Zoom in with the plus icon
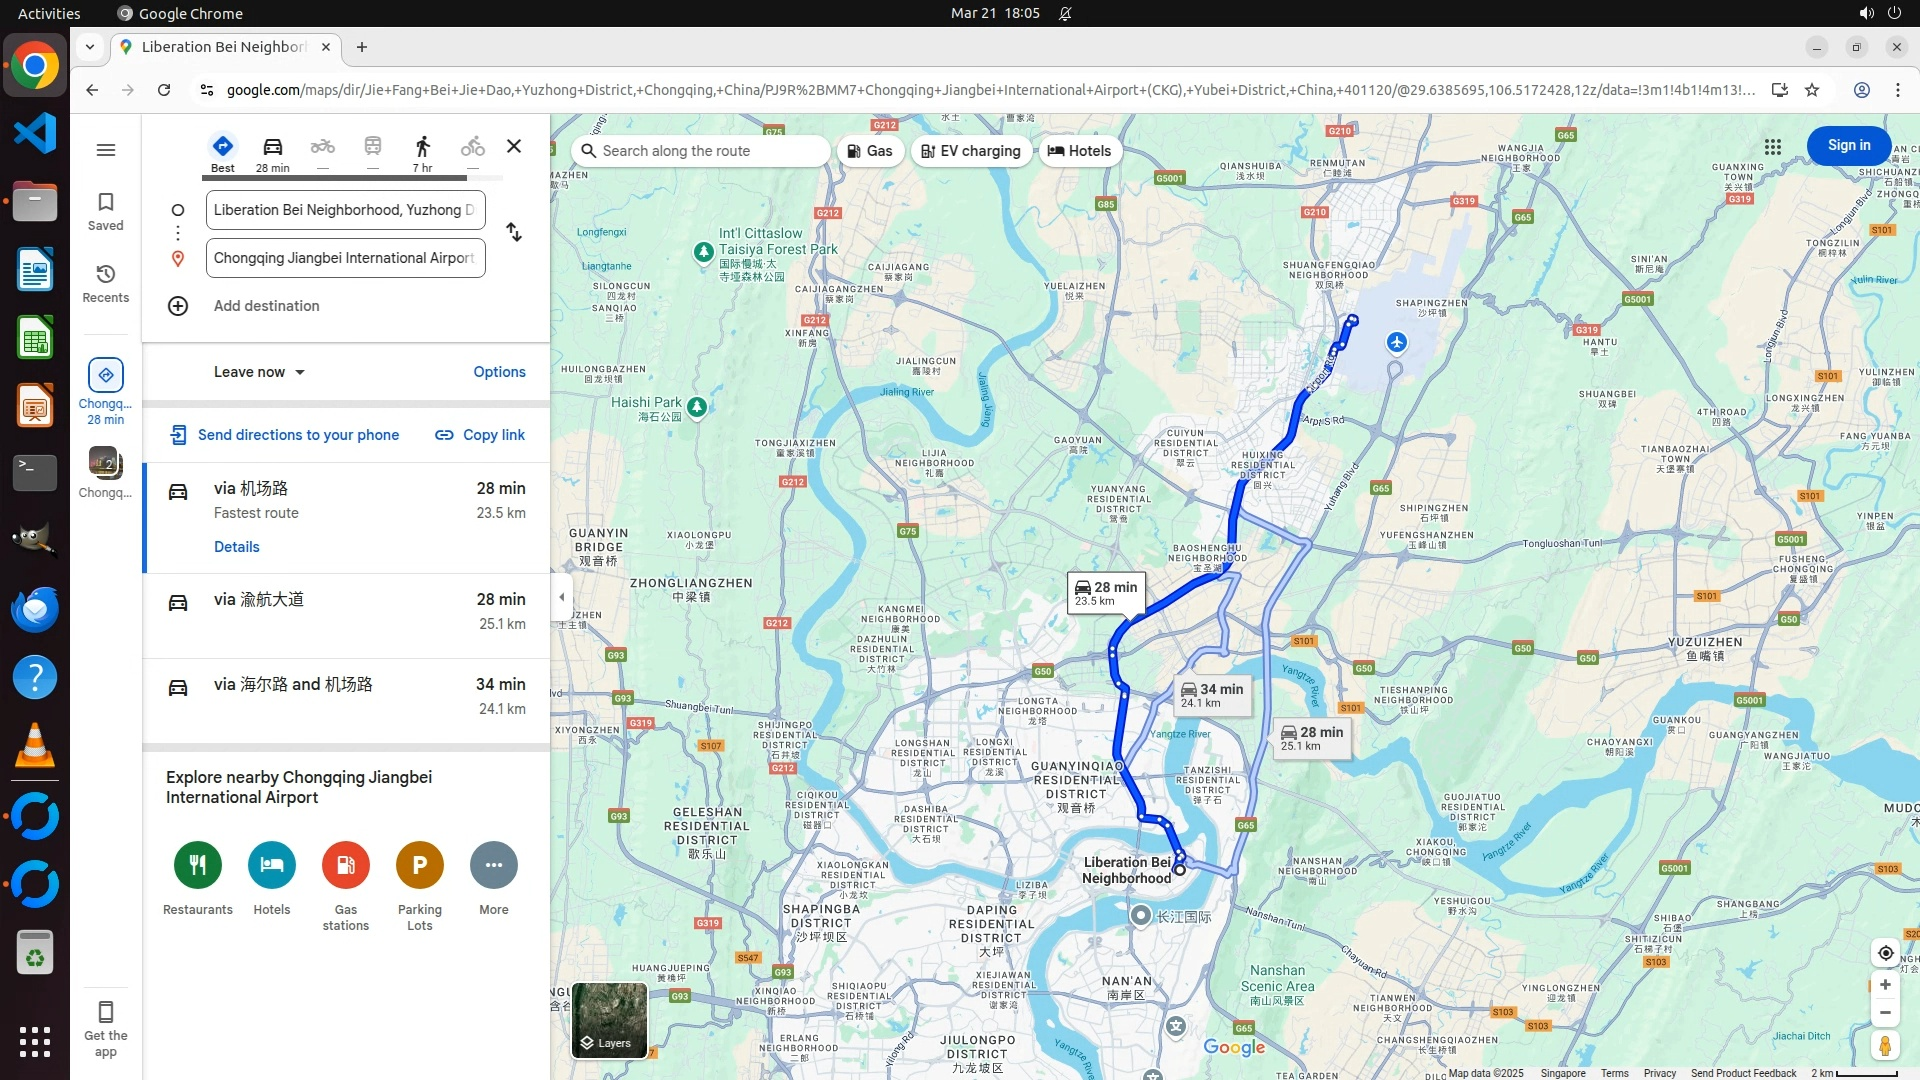This screenshot has height=1080, width=1920. (1885, 985)
